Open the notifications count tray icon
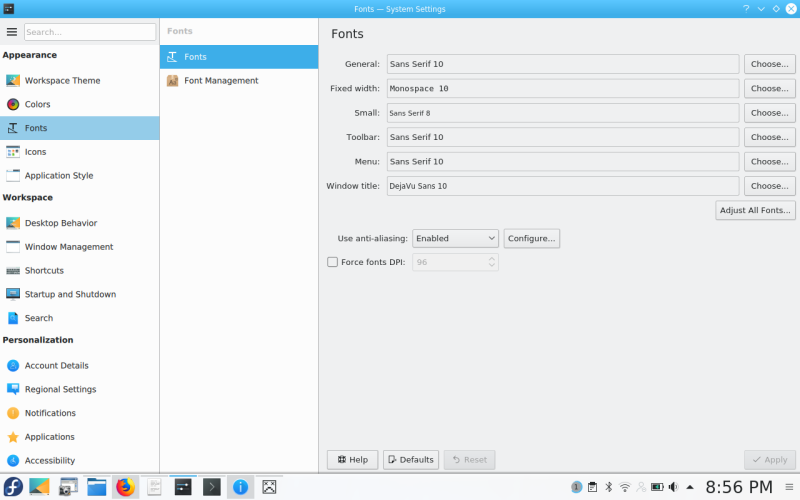This screenshot has width=800, height=500. [x=576, y=487]
